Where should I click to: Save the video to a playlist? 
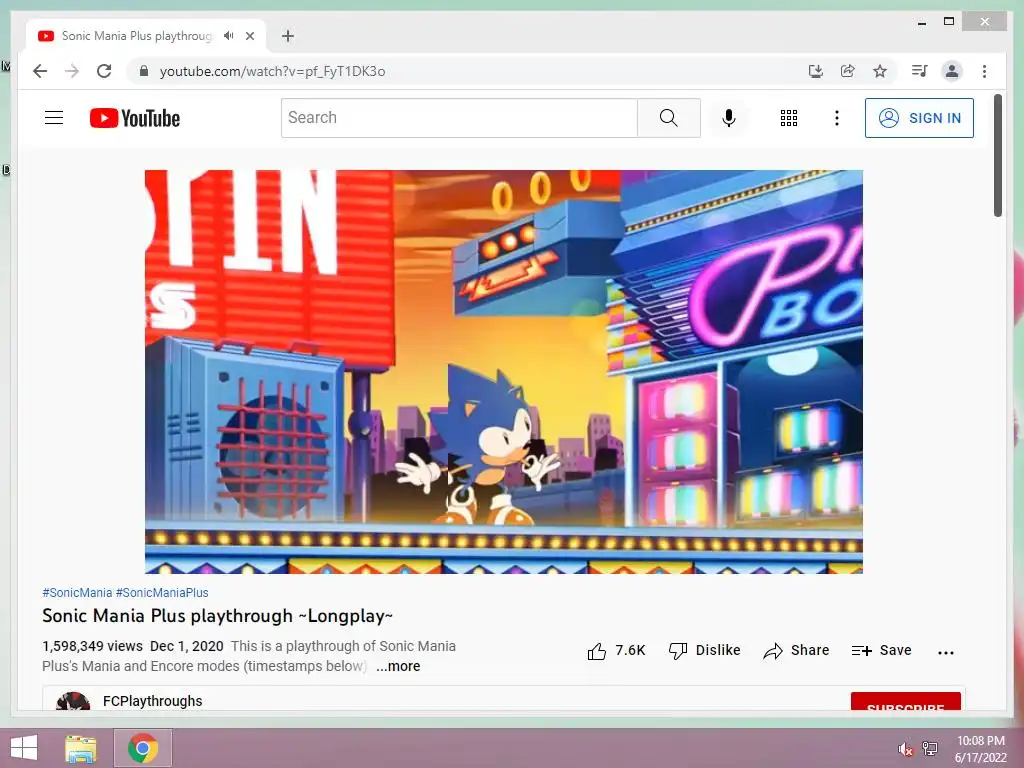[x=881, y=650]
